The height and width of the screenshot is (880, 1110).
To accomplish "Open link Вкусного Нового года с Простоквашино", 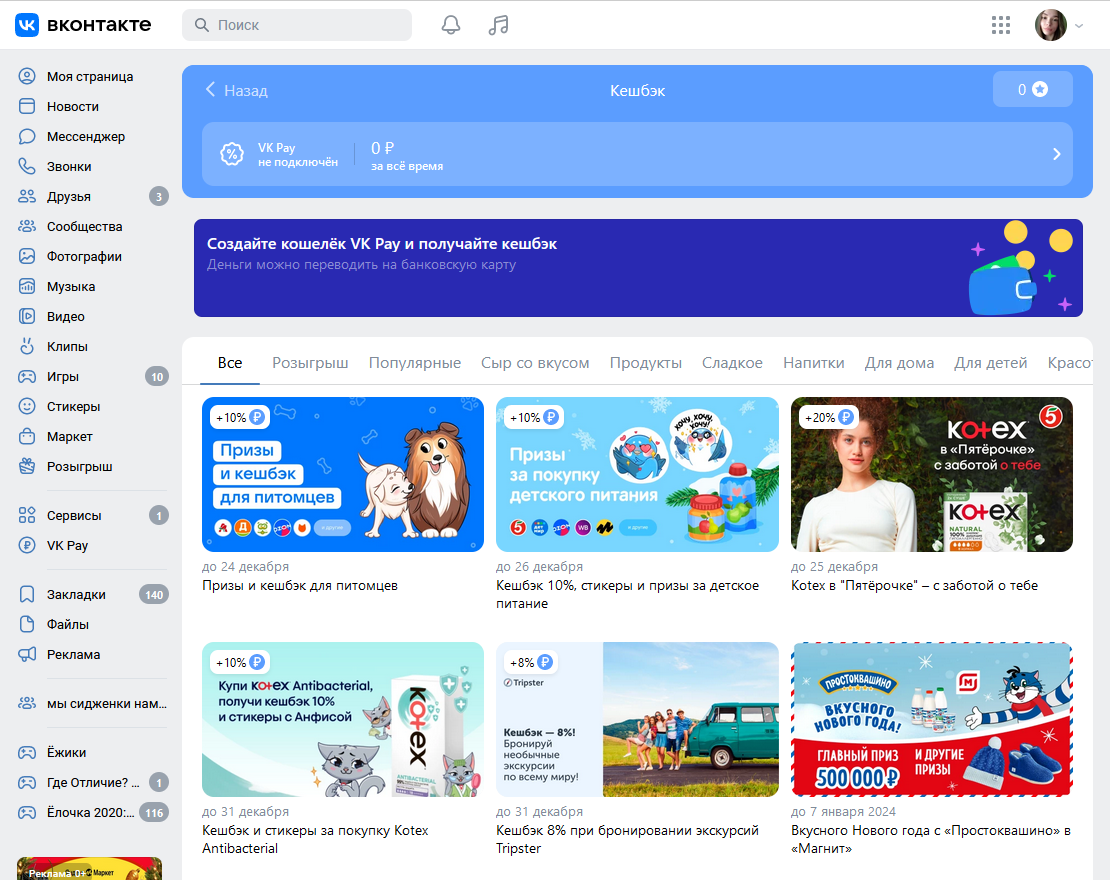I will [x=931, y=839].
